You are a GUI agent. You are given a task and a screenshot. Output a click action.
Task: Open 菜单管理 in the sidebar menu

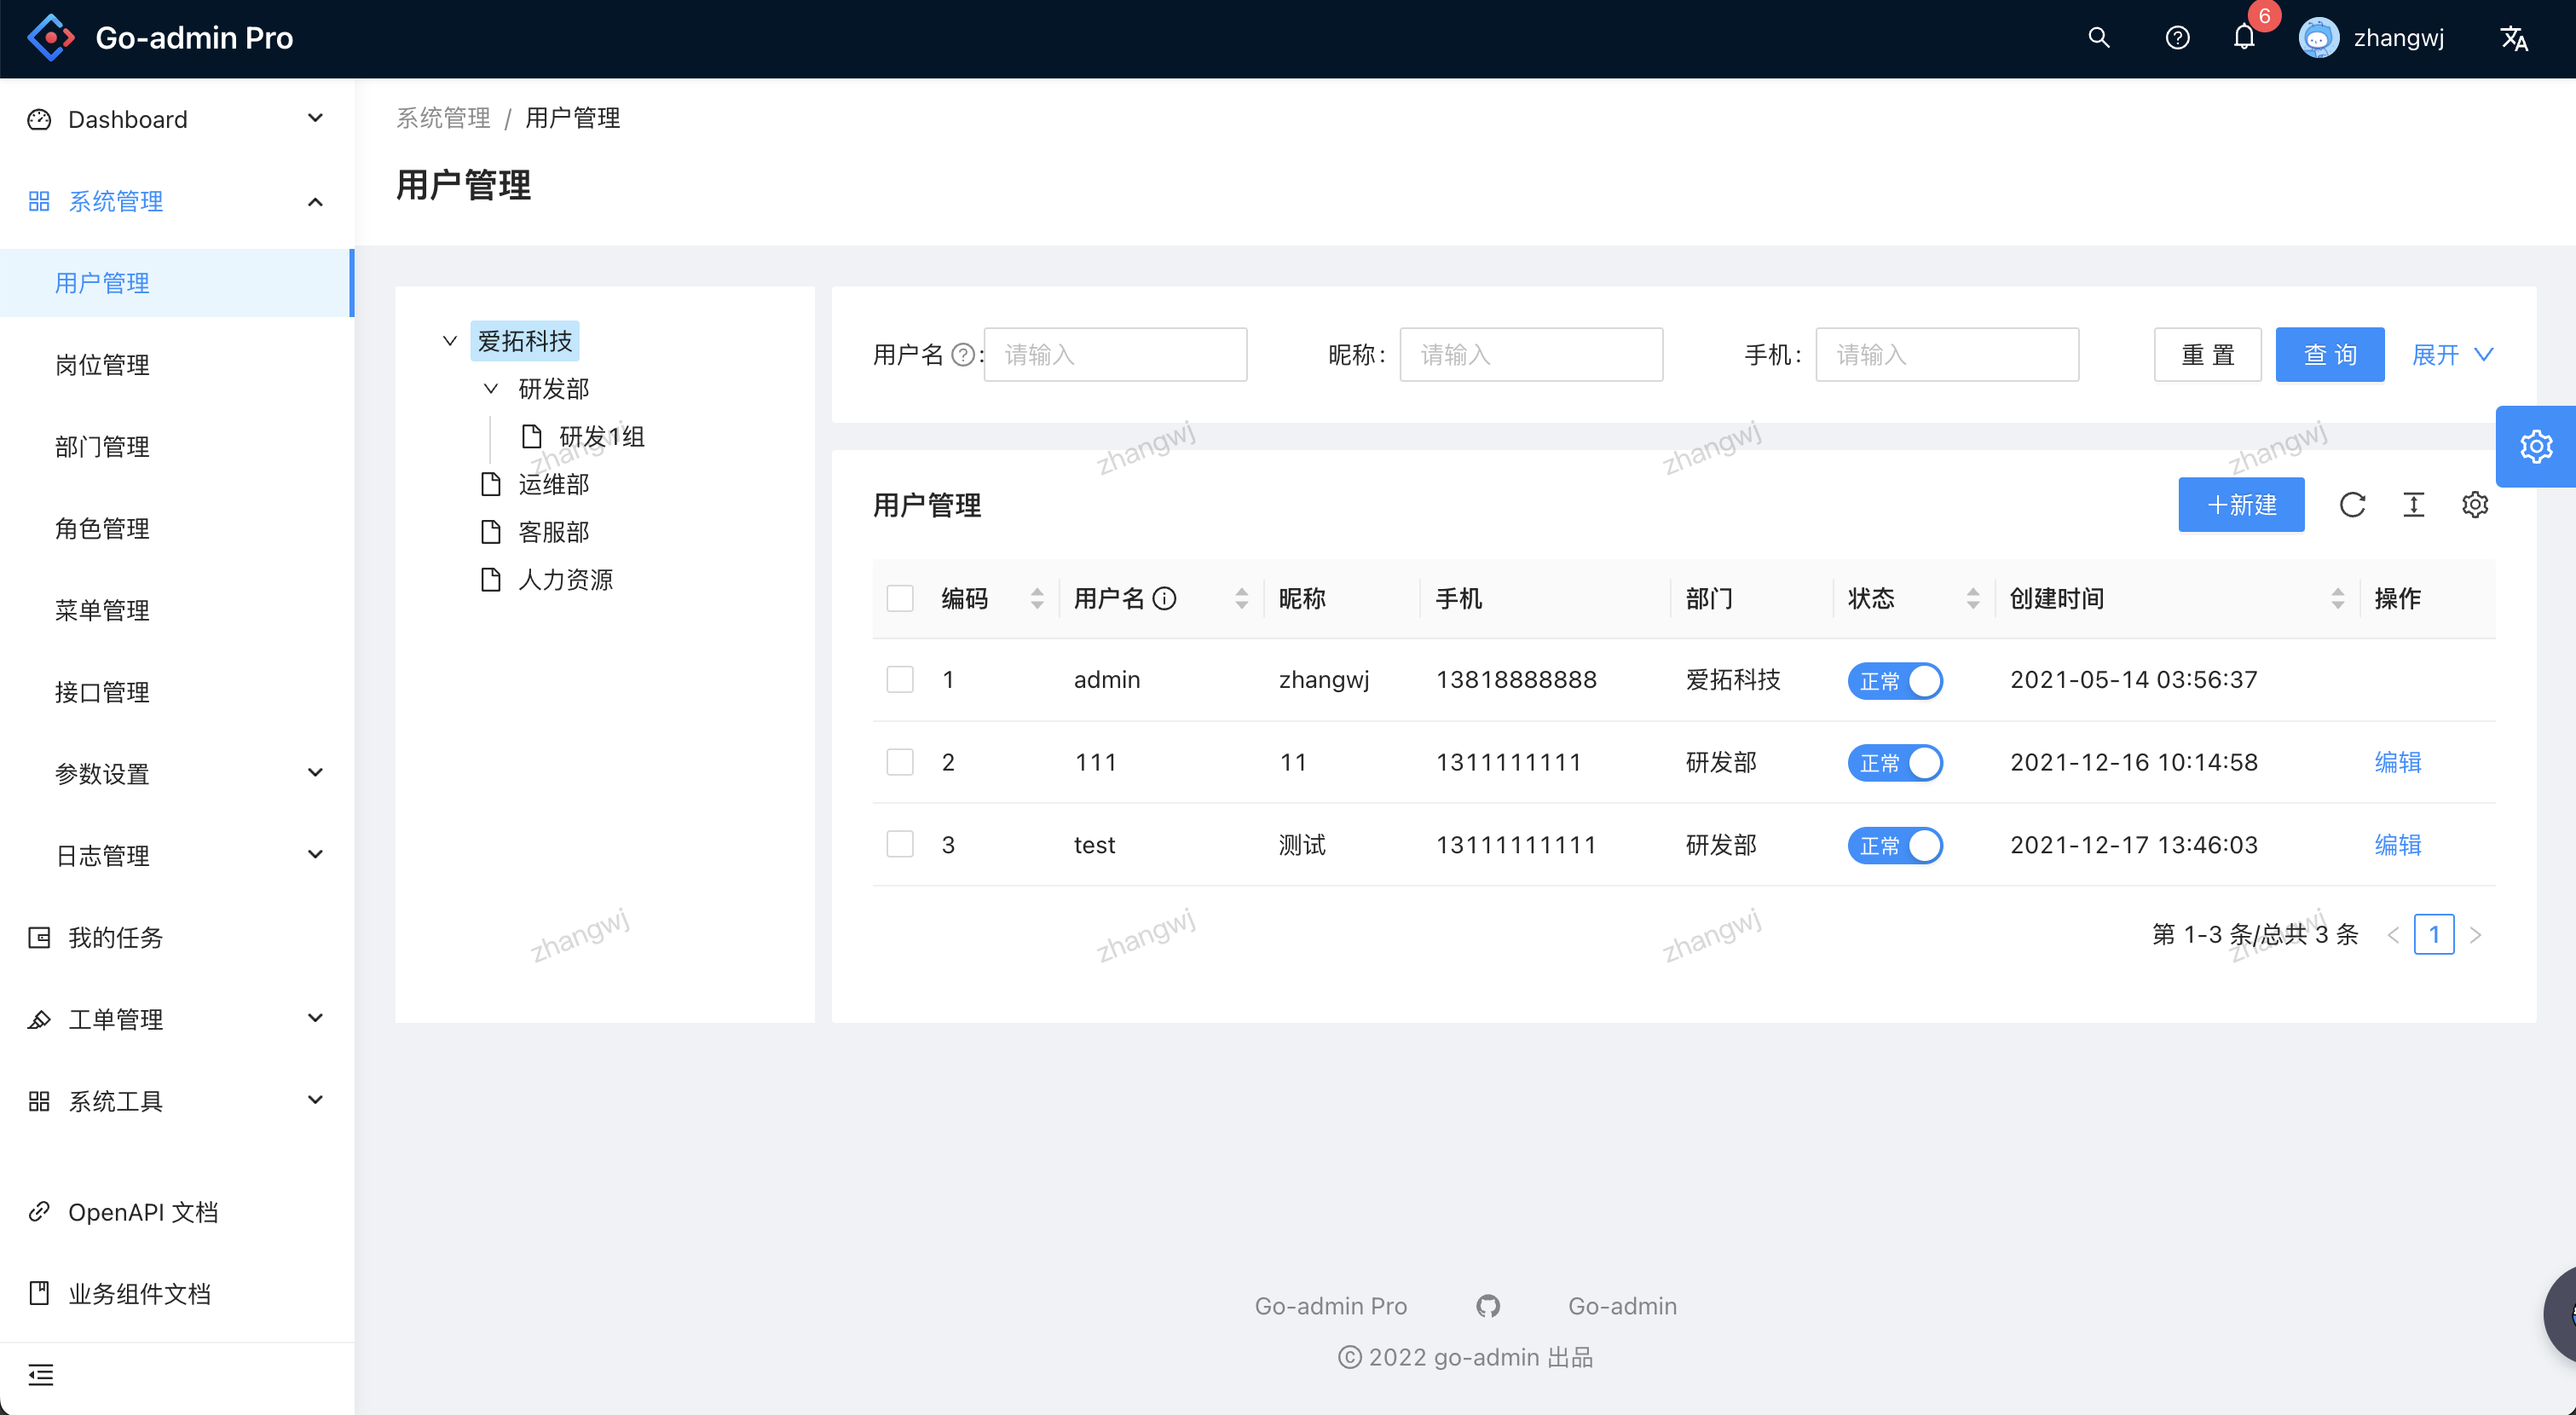coord(102,610)
